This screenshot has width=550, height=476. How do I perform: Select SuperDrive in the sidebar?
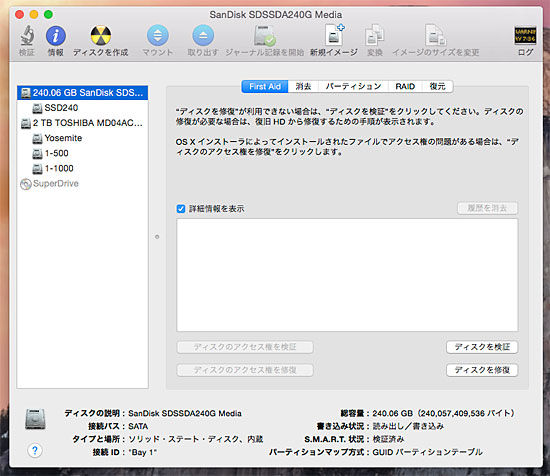(82, 183)
